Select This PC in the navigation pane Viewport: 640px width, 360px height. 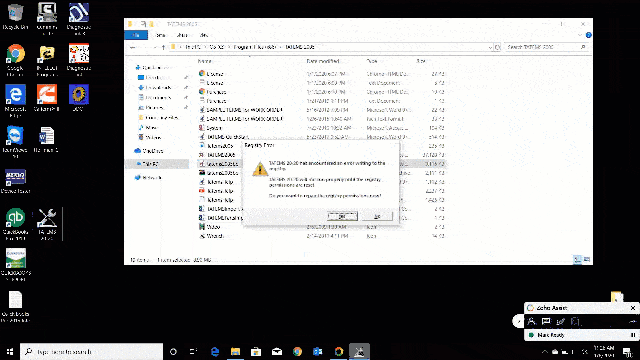click(157, 164)
